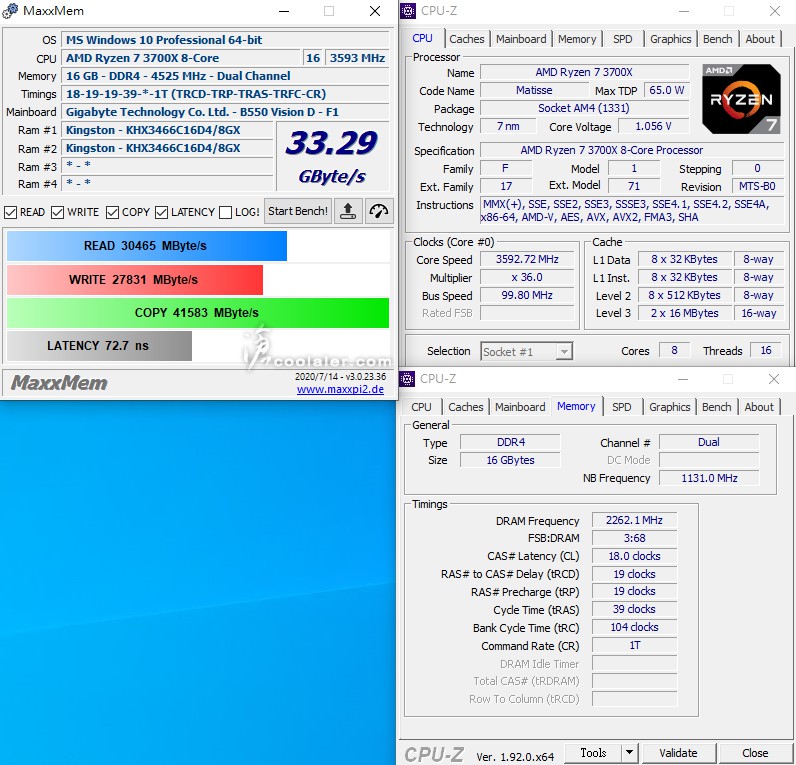Switch to Graphics tab in upper CPU-Z window
The width and height of the screenshot is (796, 765).
[671, 39]
